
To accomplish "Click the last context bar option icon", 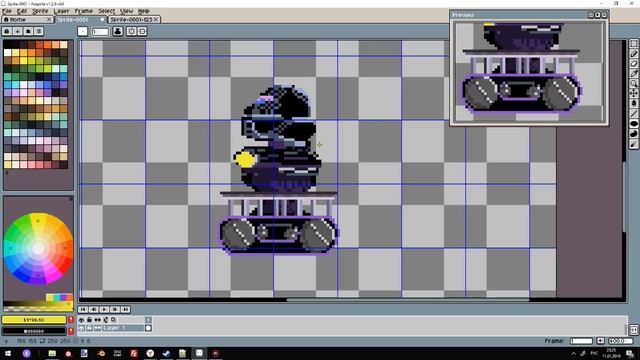I will [x=142, y=31].
